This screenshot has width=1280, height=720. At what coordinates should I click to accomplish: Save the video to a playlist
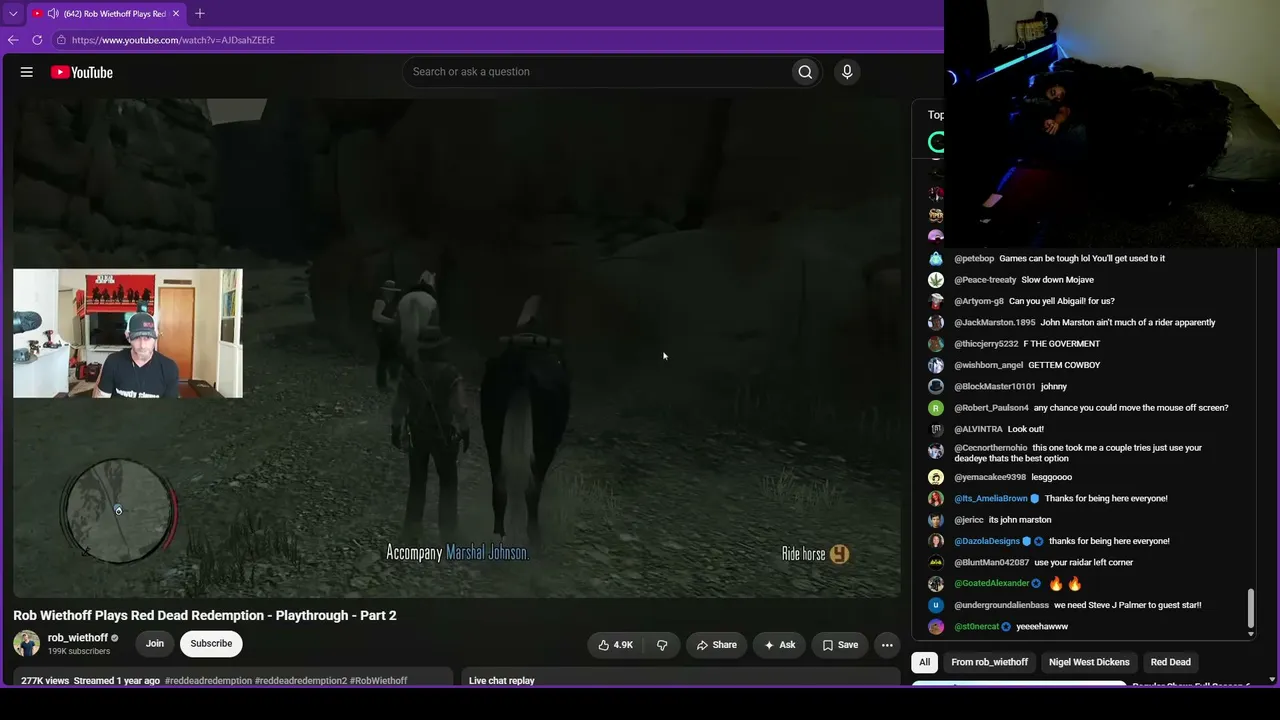coord(840,645)
